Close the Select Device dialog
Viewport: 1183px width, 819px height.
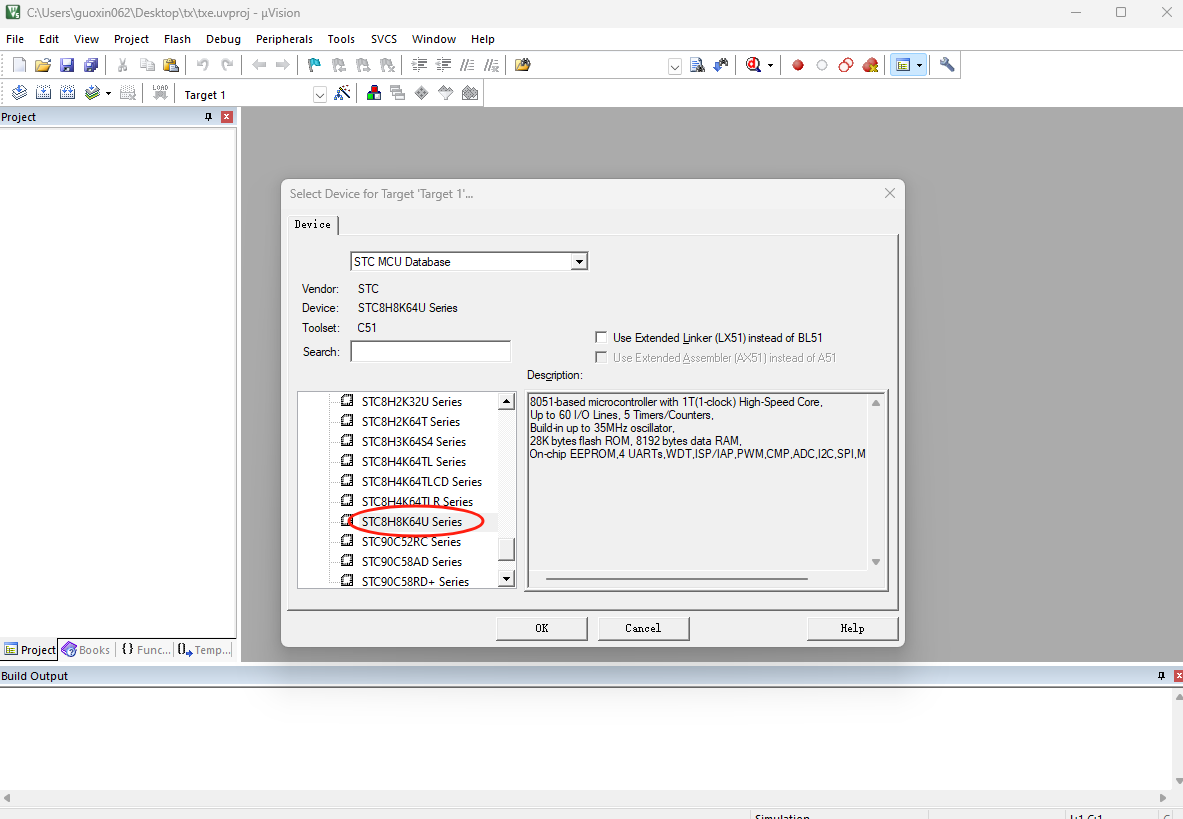point(890,193)
